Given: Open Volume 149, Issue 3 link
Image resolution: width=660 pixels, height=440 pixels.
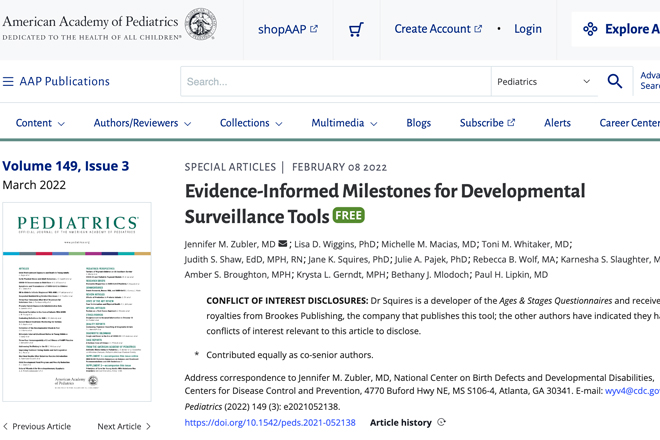Looking at the screenshot, I should click(x=66, y=166).
